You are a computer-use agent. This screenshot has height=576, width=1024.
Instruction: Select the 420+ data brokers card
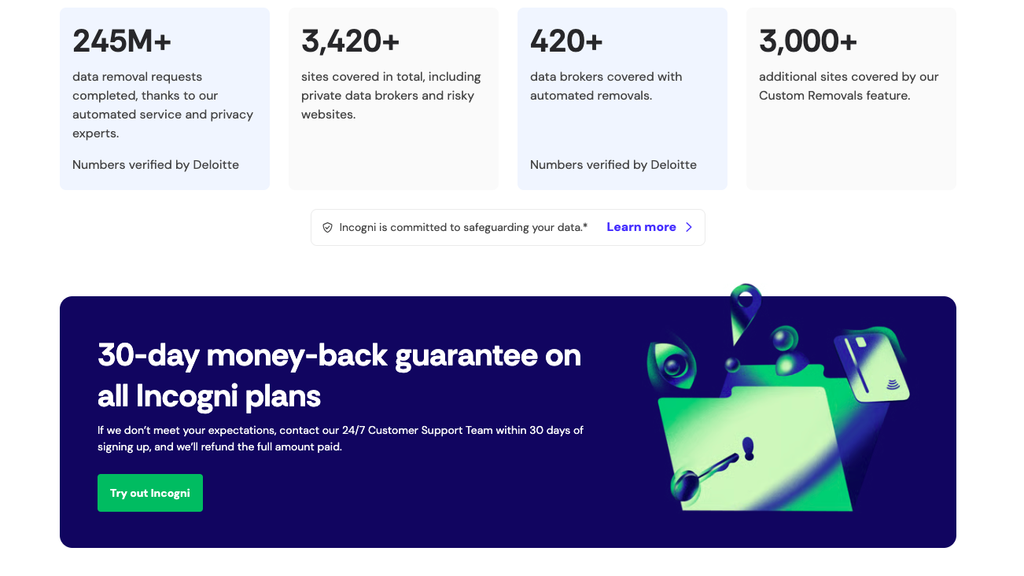(622, 99)
